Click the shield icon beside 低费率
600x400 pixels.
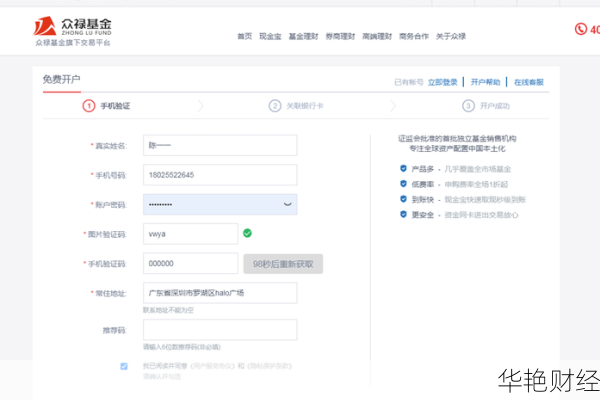click(x=403, y=184)
